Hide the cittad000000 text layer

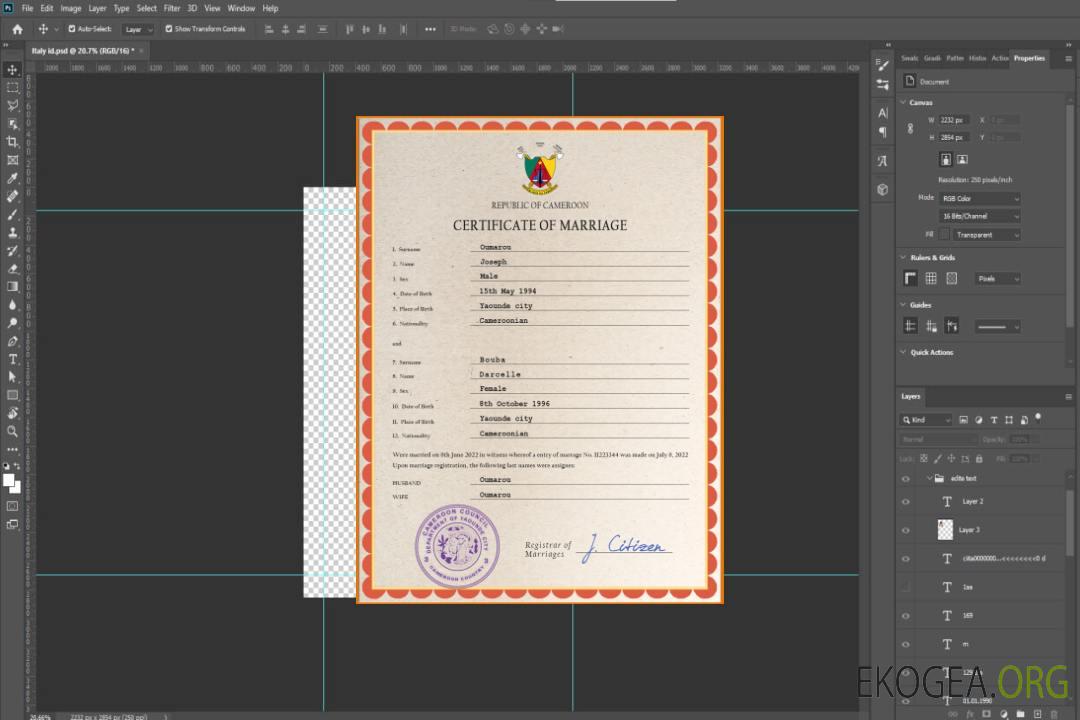click(x=906, y=559)
